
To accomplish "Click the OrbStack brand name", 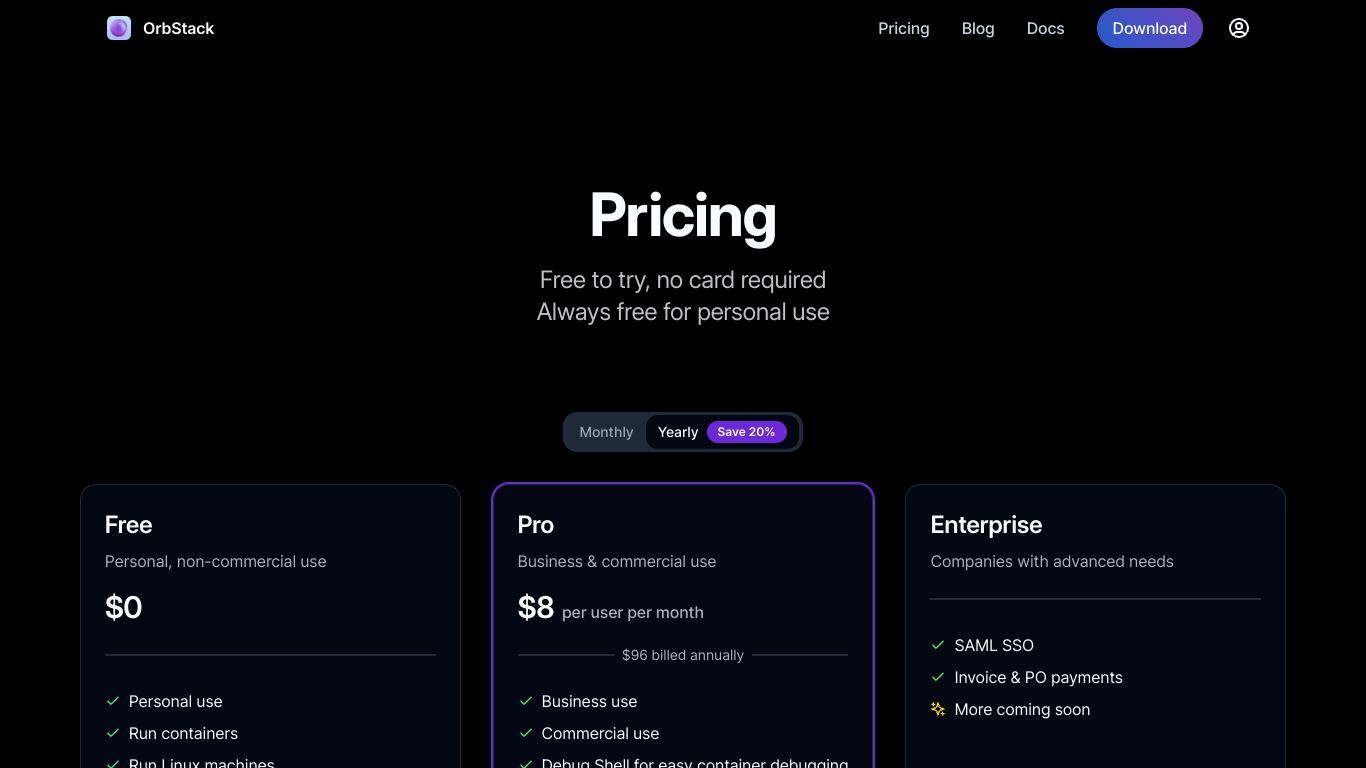I will pos(179,28).
